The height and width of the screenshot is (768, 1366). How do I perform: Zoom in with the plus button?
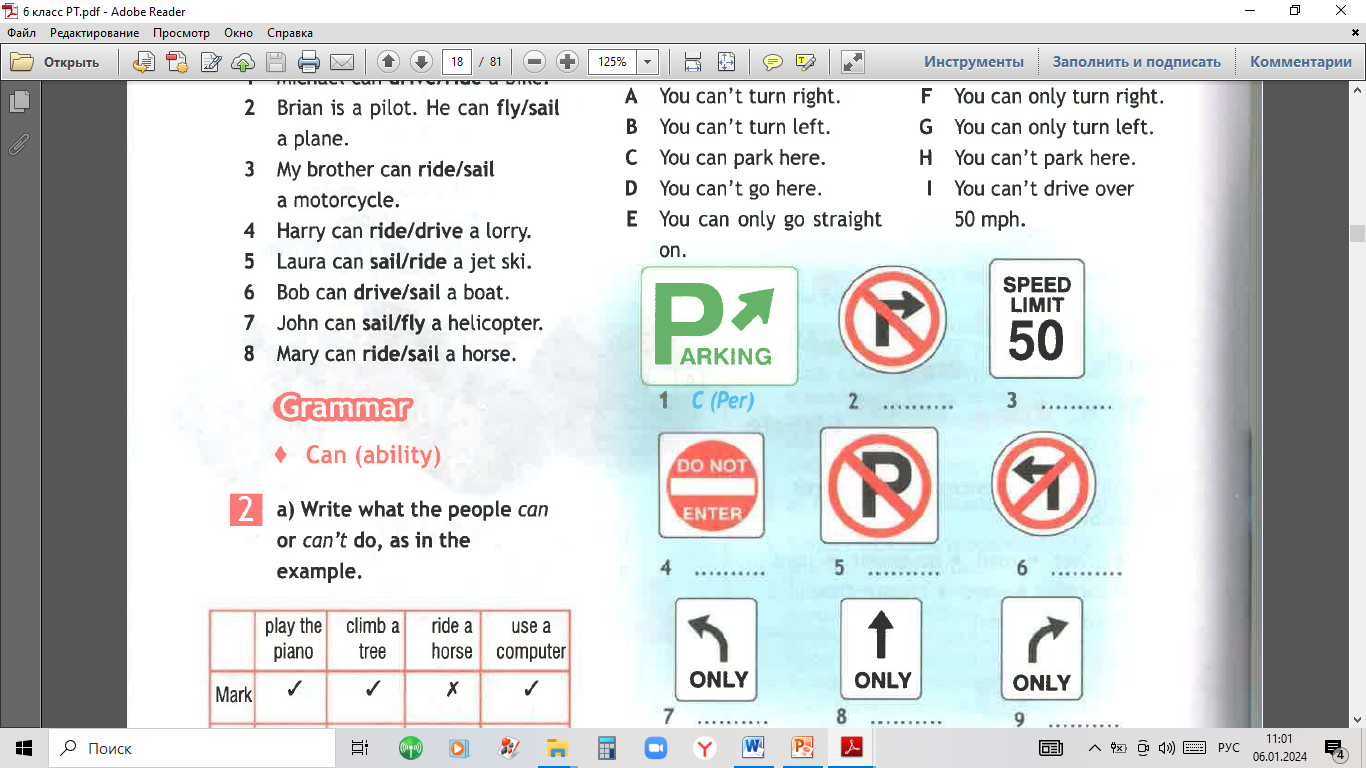coord(567,62)
